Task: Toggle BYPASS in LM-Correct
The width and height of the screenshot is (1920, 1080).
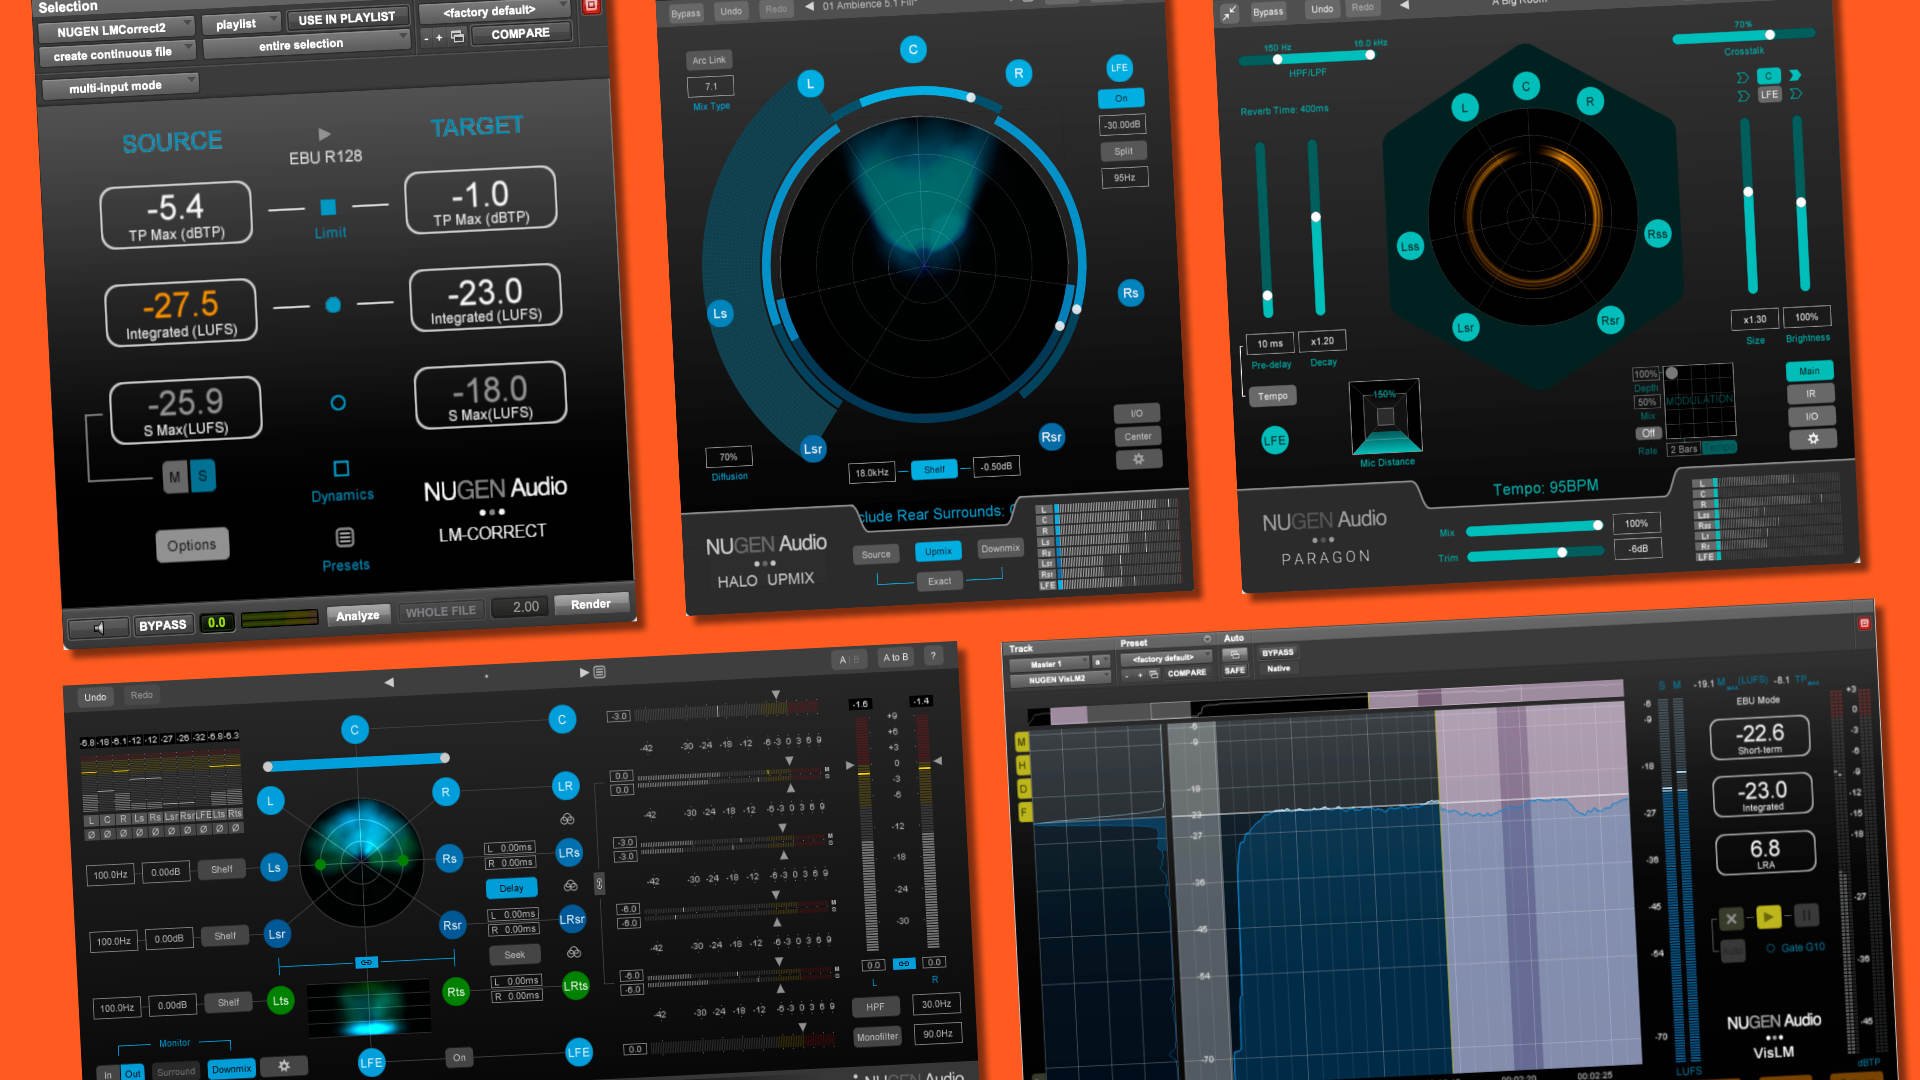Action: pyautogui.click(x=163, y=623)
